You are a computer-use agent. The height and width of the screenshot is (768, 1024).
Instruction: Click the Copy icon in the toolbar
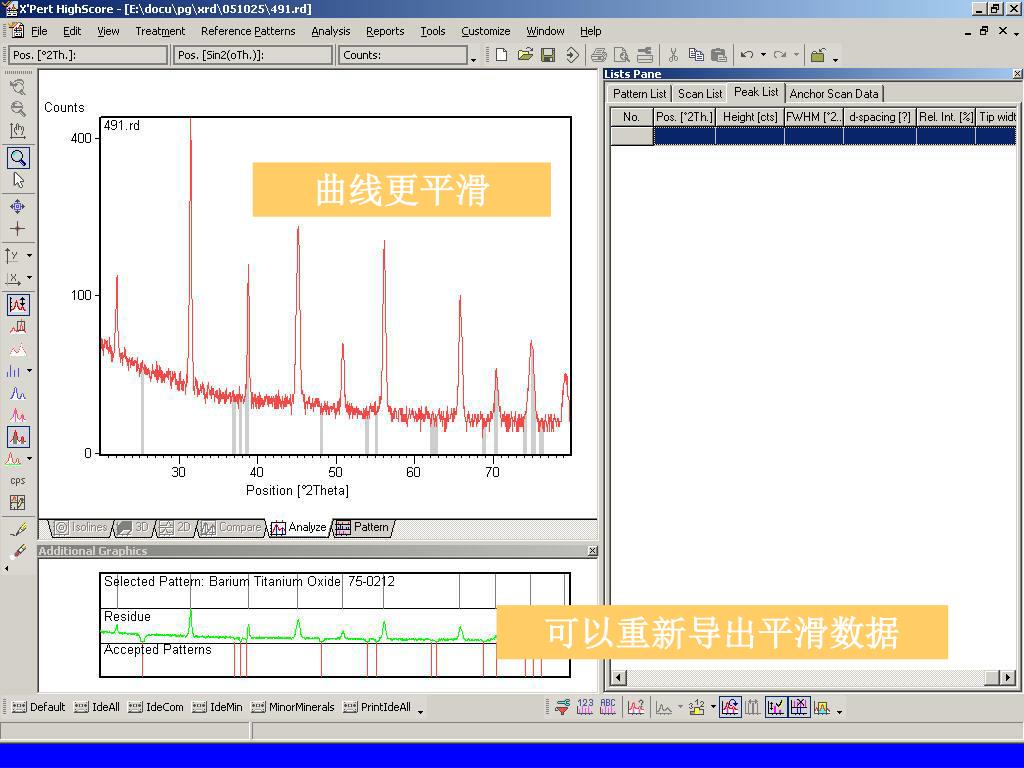(696, 56)
